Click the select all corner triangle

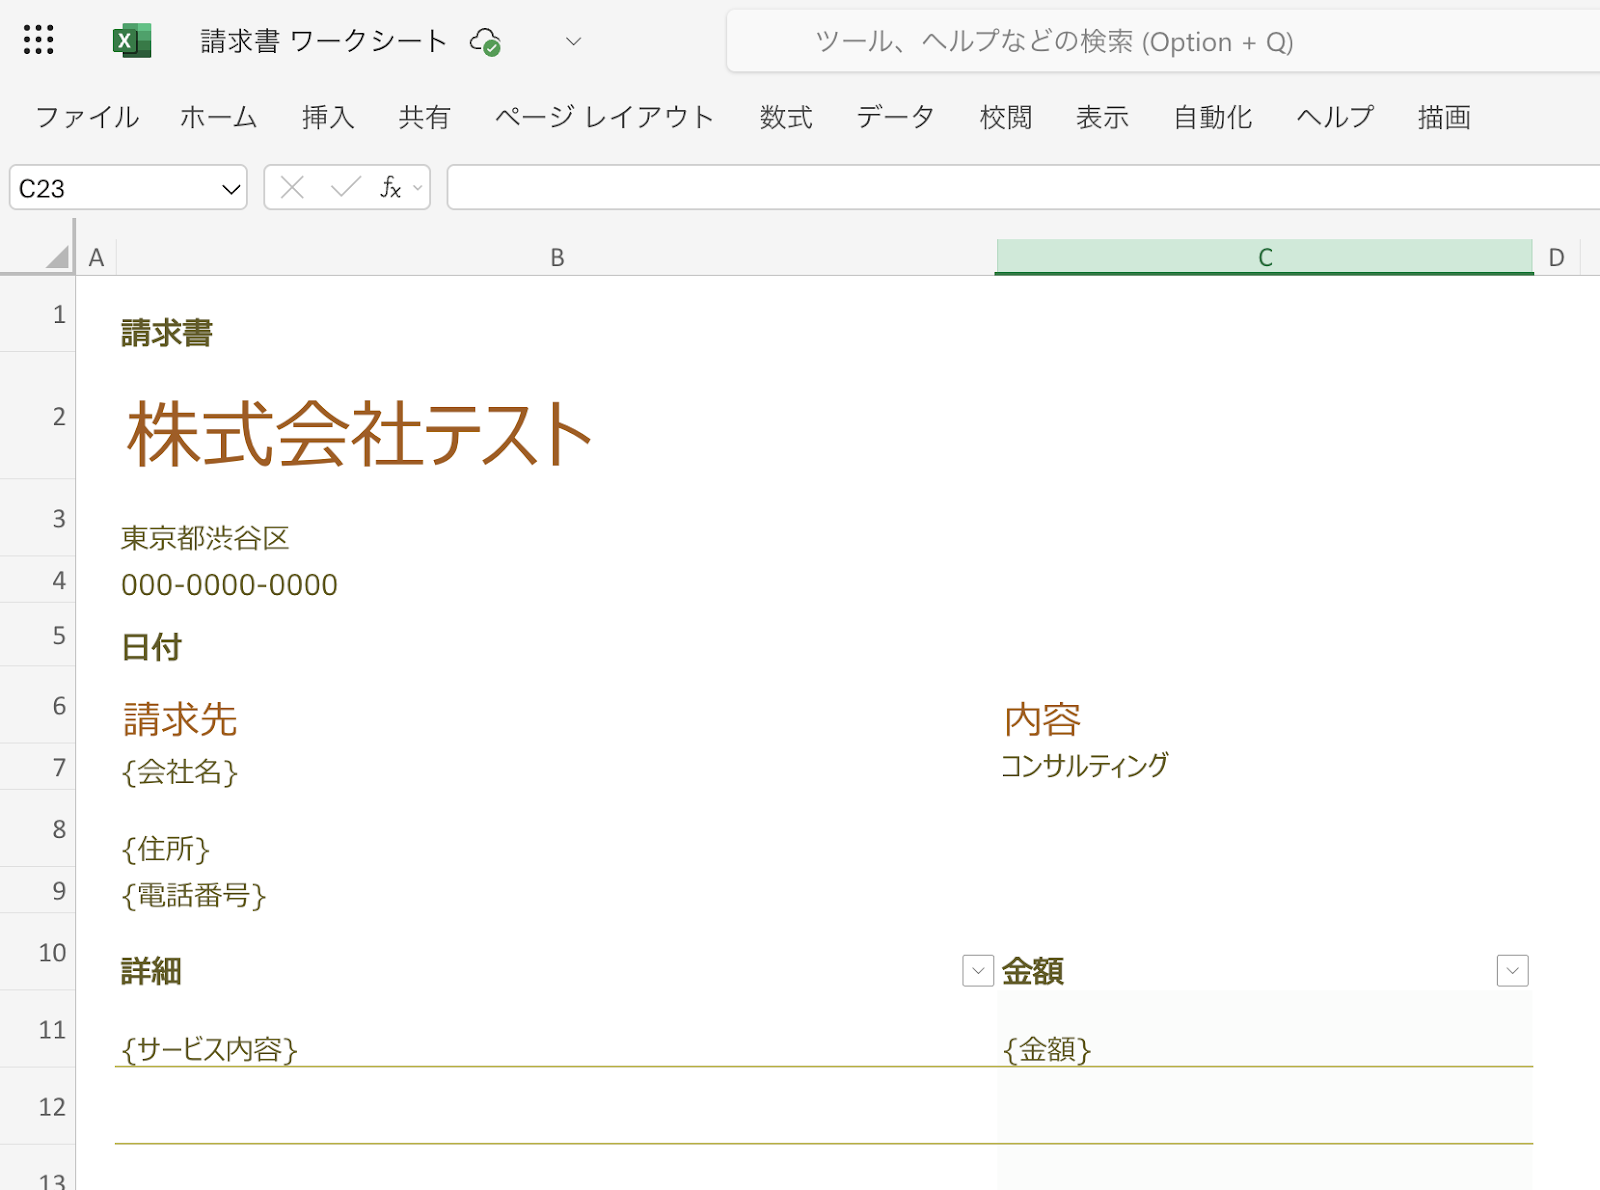57,257
